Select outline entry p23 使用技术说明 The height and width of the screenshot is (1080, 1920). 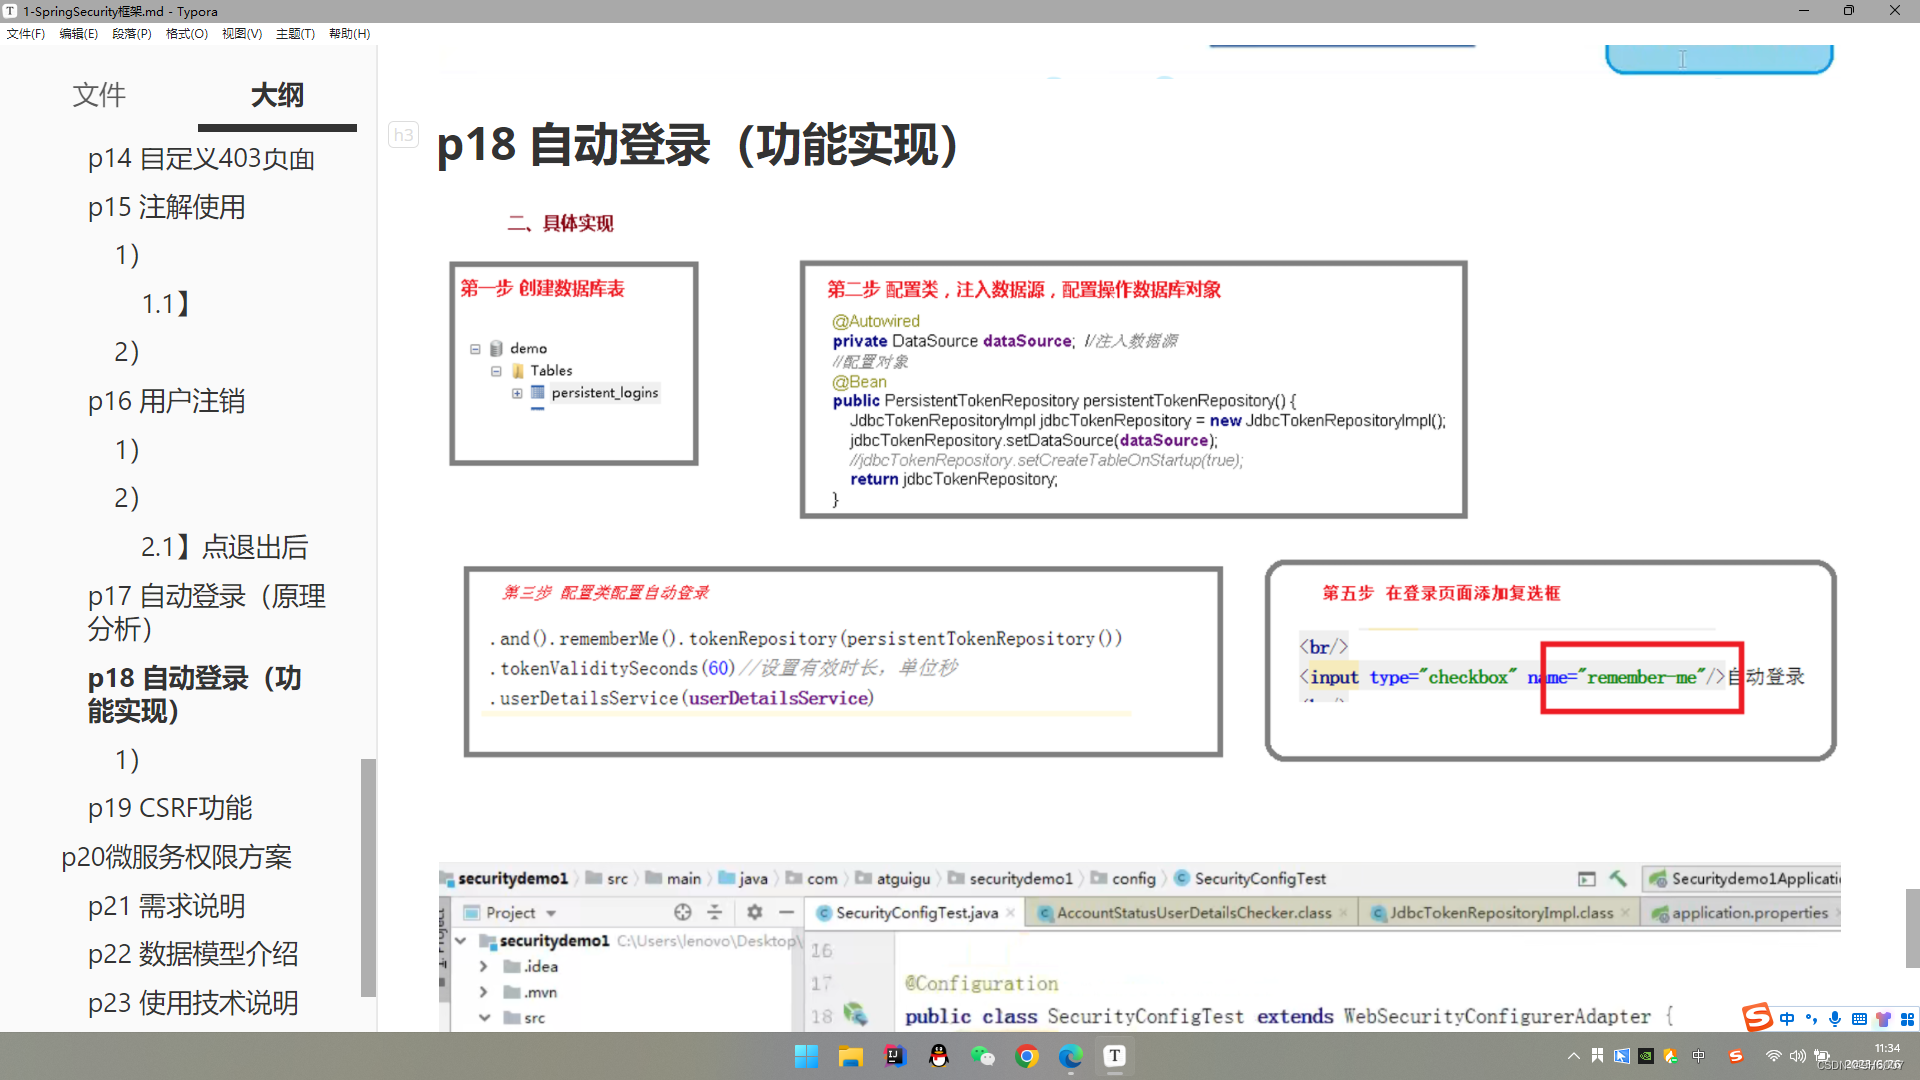coord(193,1003)
